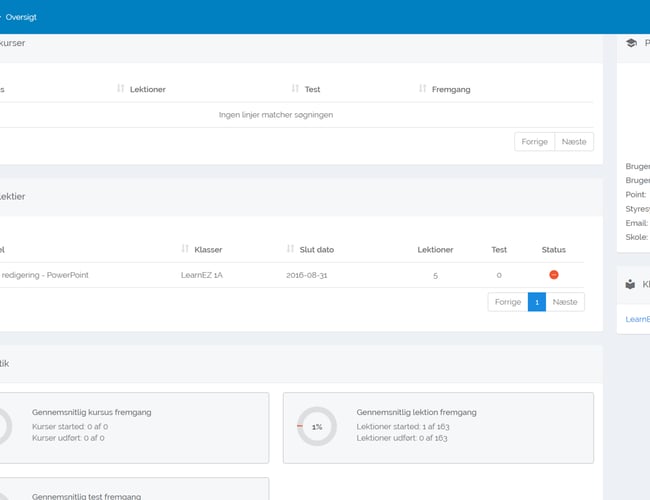Click the sort icon beside Lektioner column

121,89
